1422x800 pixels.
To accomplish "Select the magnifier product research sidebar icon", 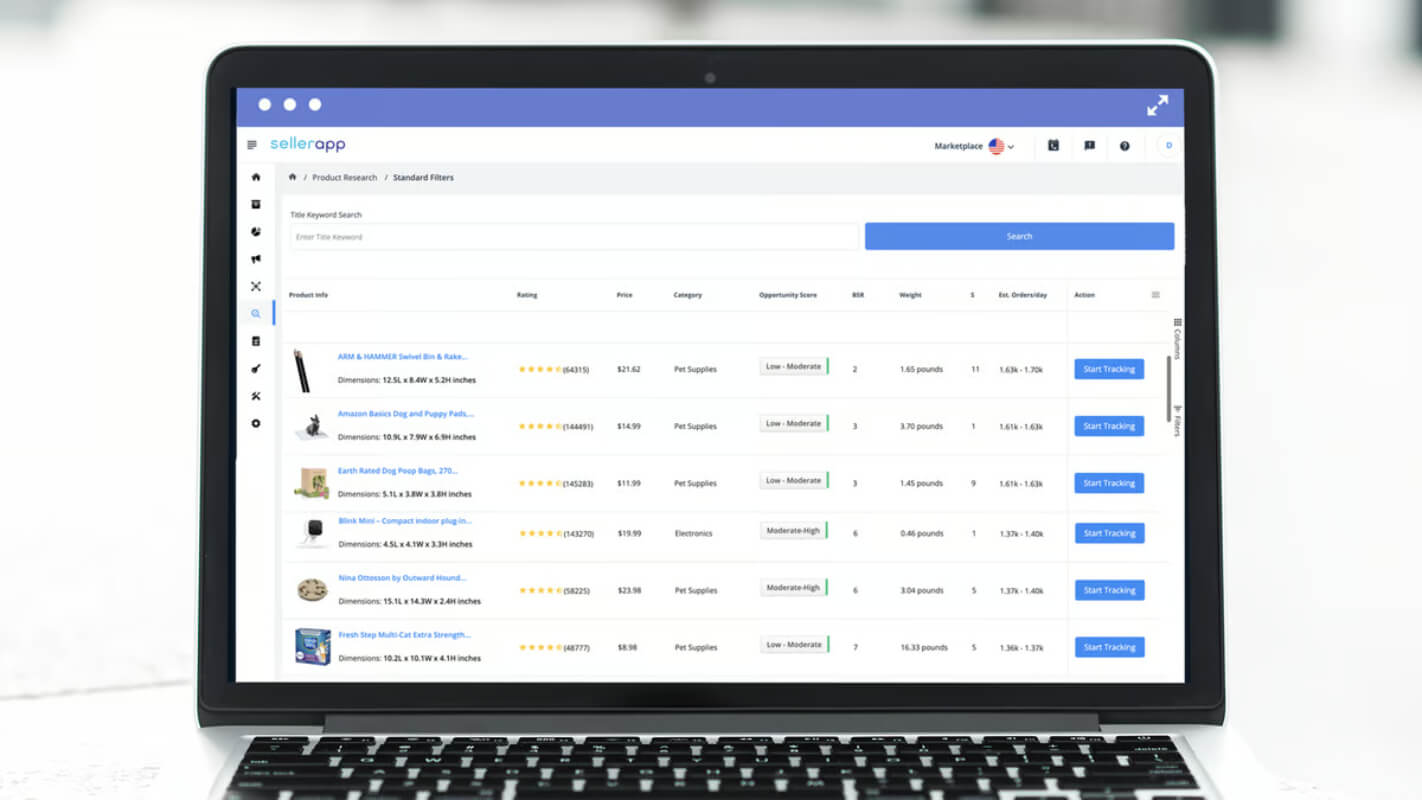I will pyautogui.click(x=256, y=314).
